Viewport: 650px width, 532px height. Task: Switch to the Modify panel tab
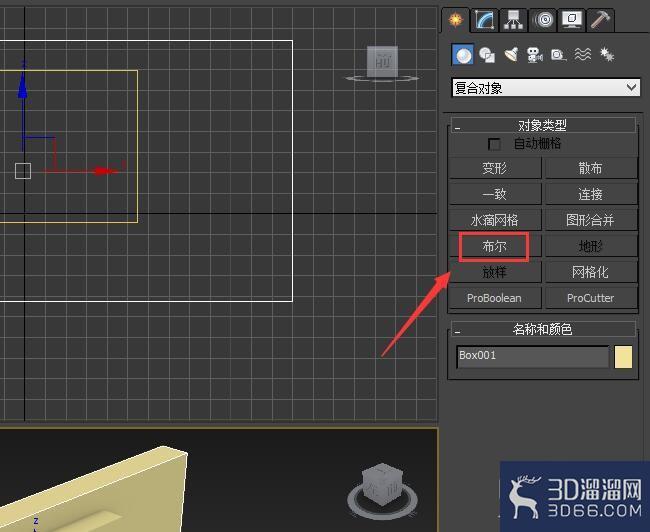(485, 19)
